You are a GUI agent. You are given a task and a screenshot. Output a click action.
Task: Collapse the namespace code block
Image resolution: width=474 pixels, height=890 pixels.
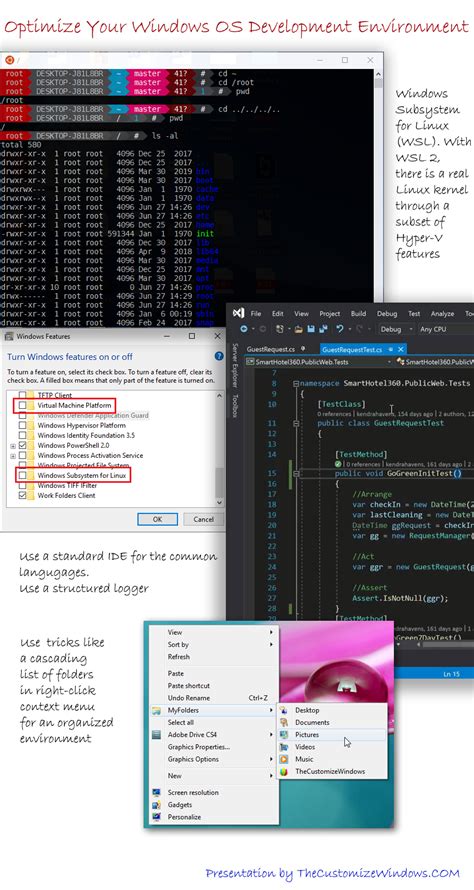click(296, 384)
